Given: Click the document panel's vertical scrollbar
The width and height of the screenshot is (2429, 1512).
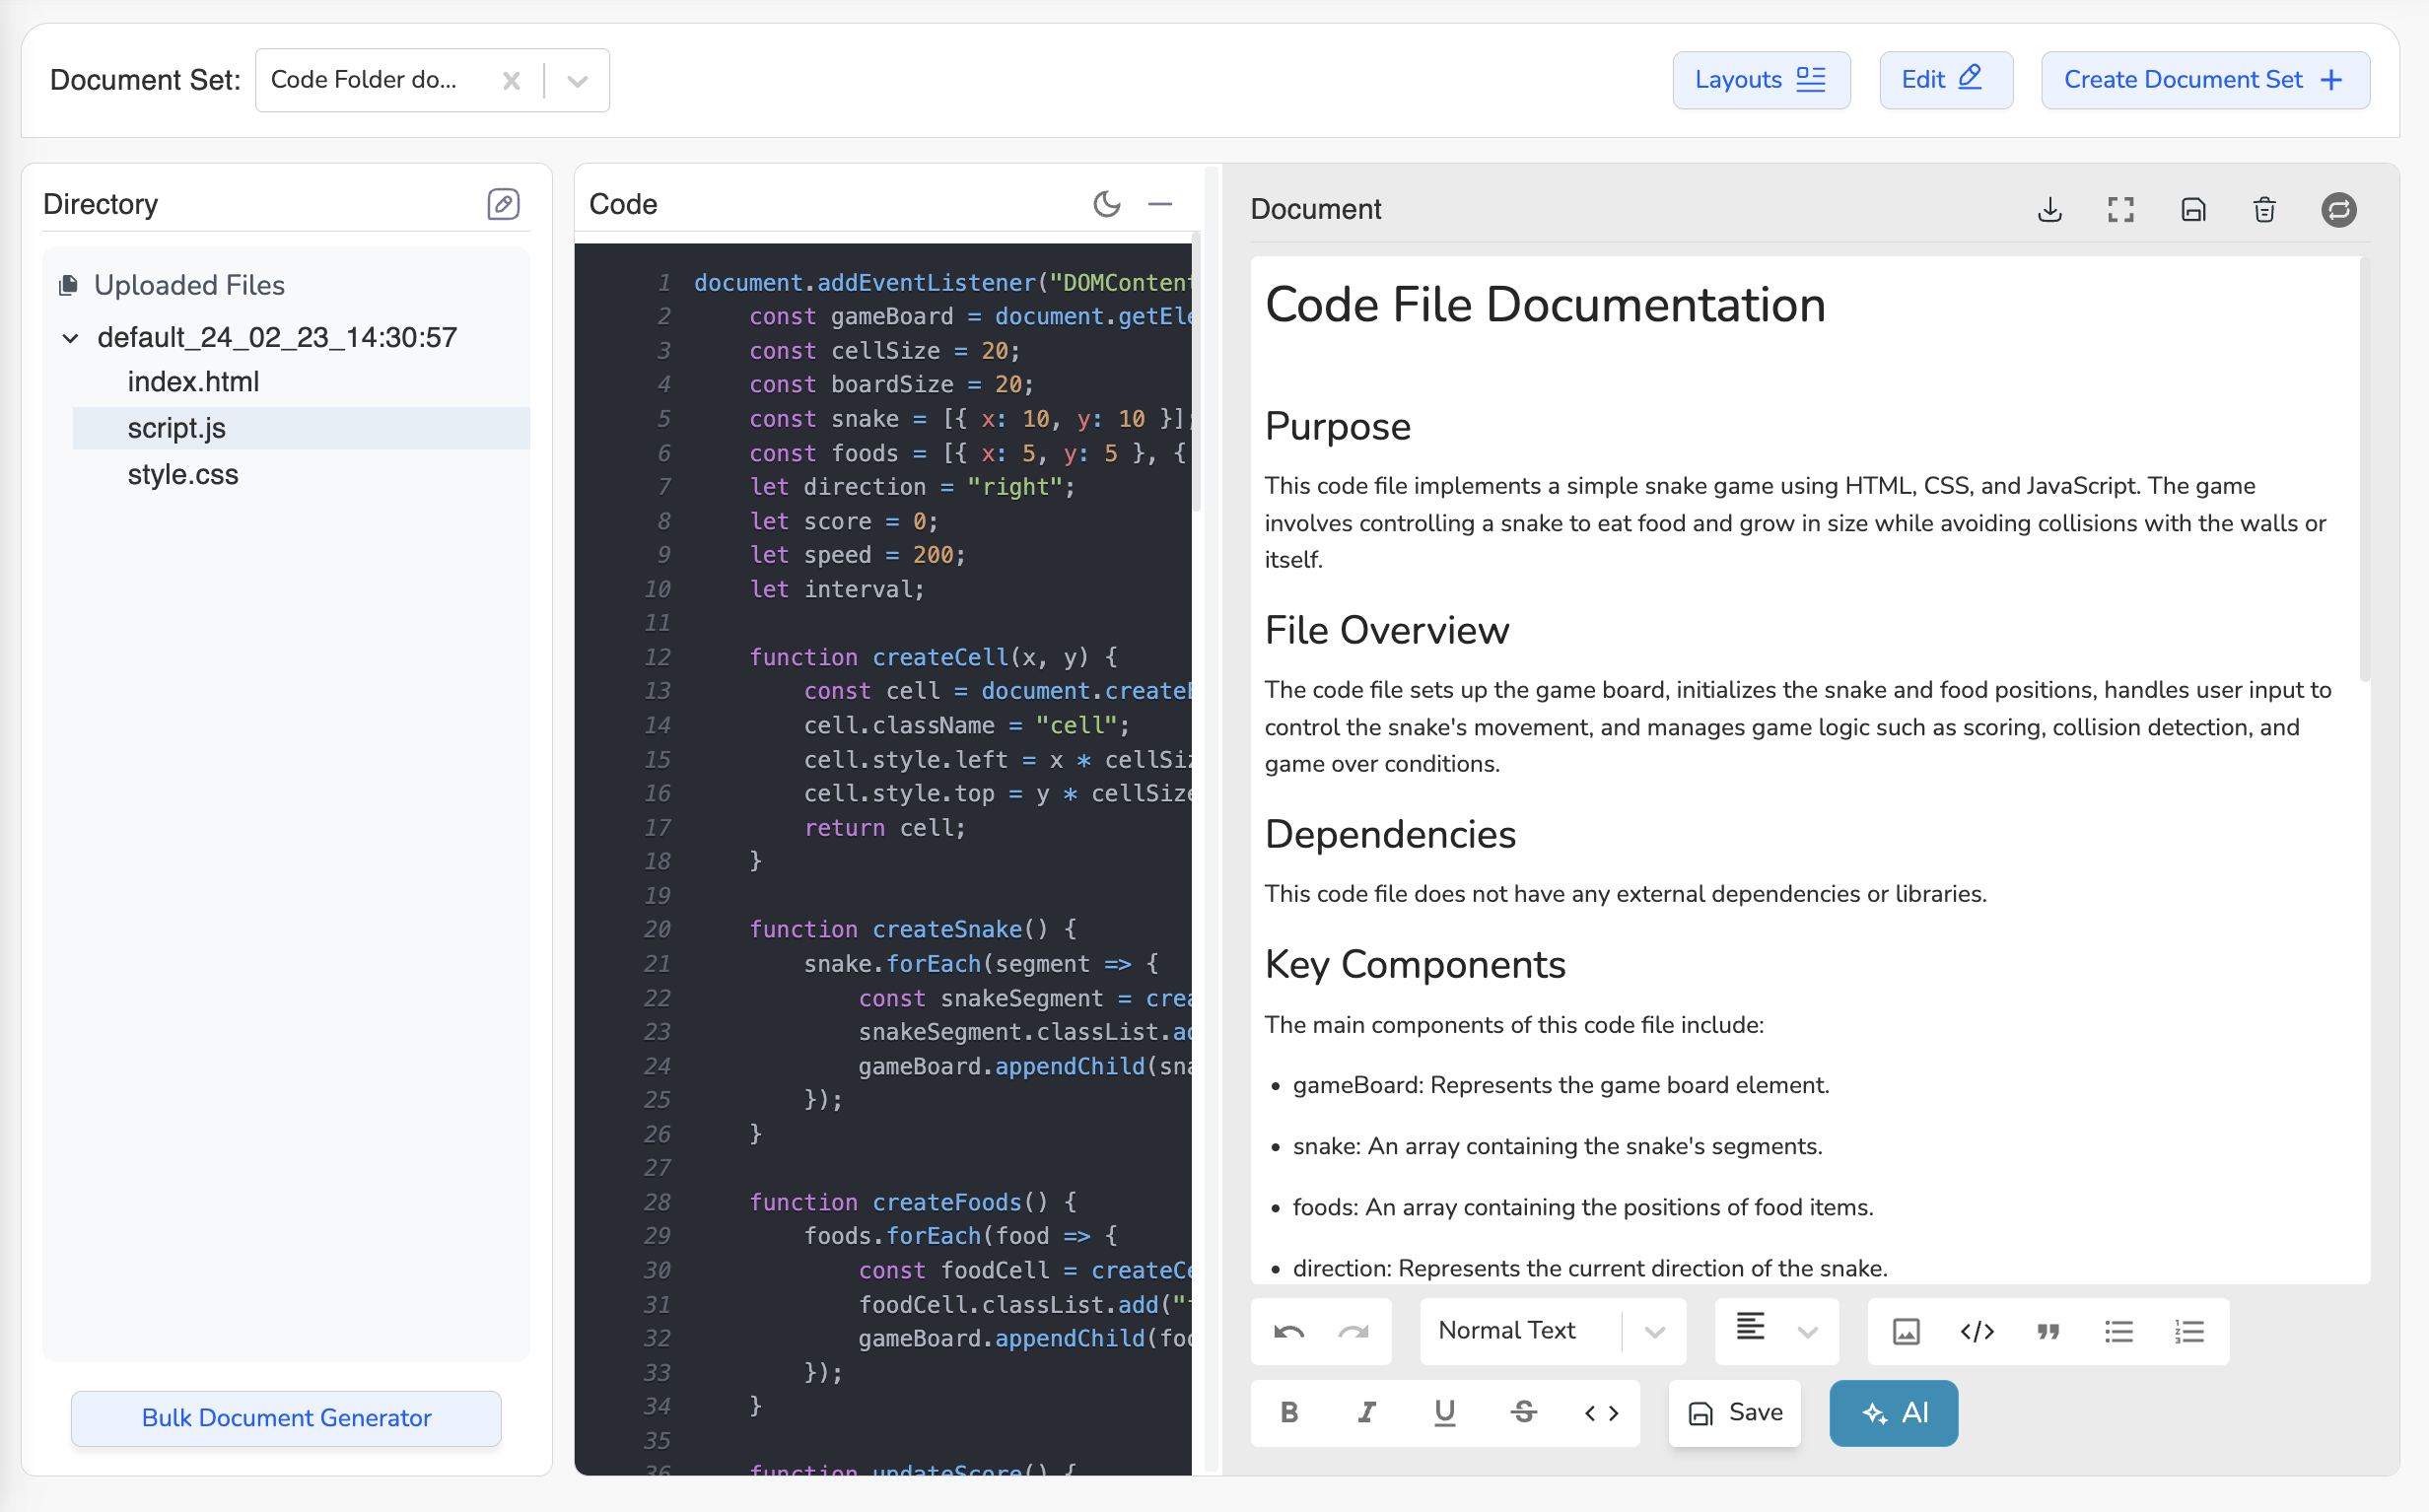Looking at the screenshot, I should pos(2364,470).
